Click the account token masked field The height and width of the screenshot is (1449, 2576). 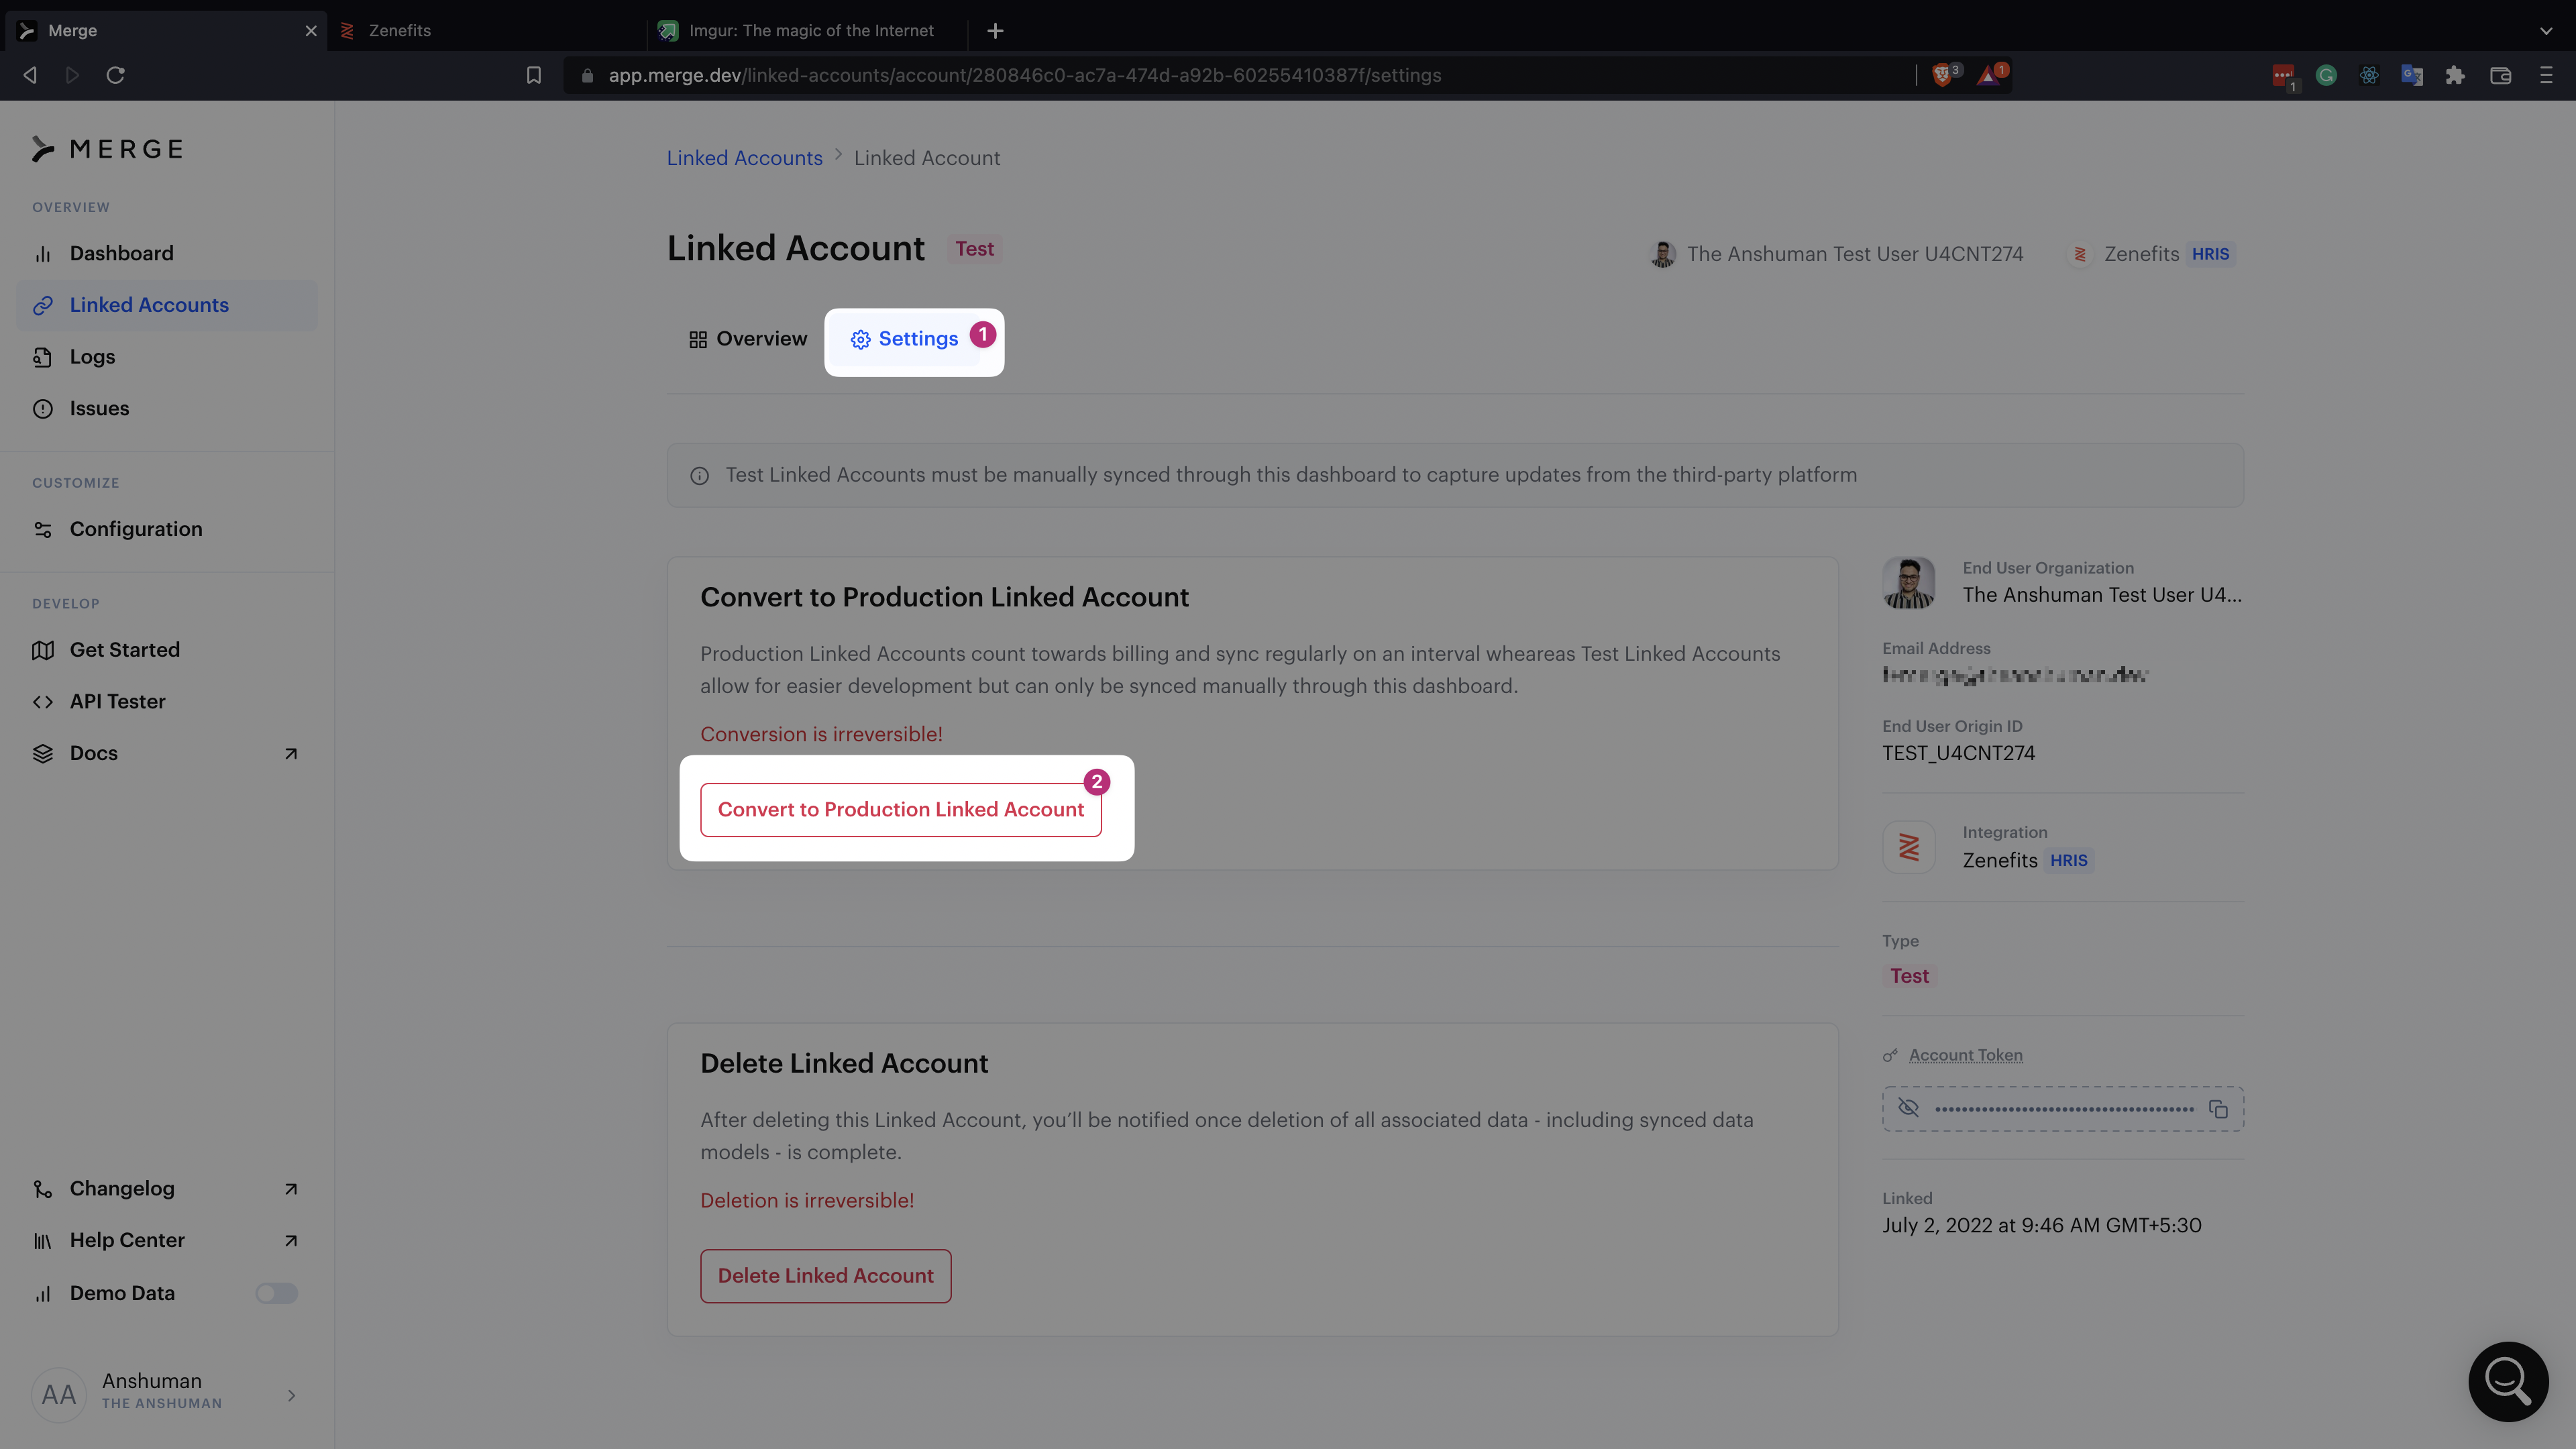tap(2062, 1109)
